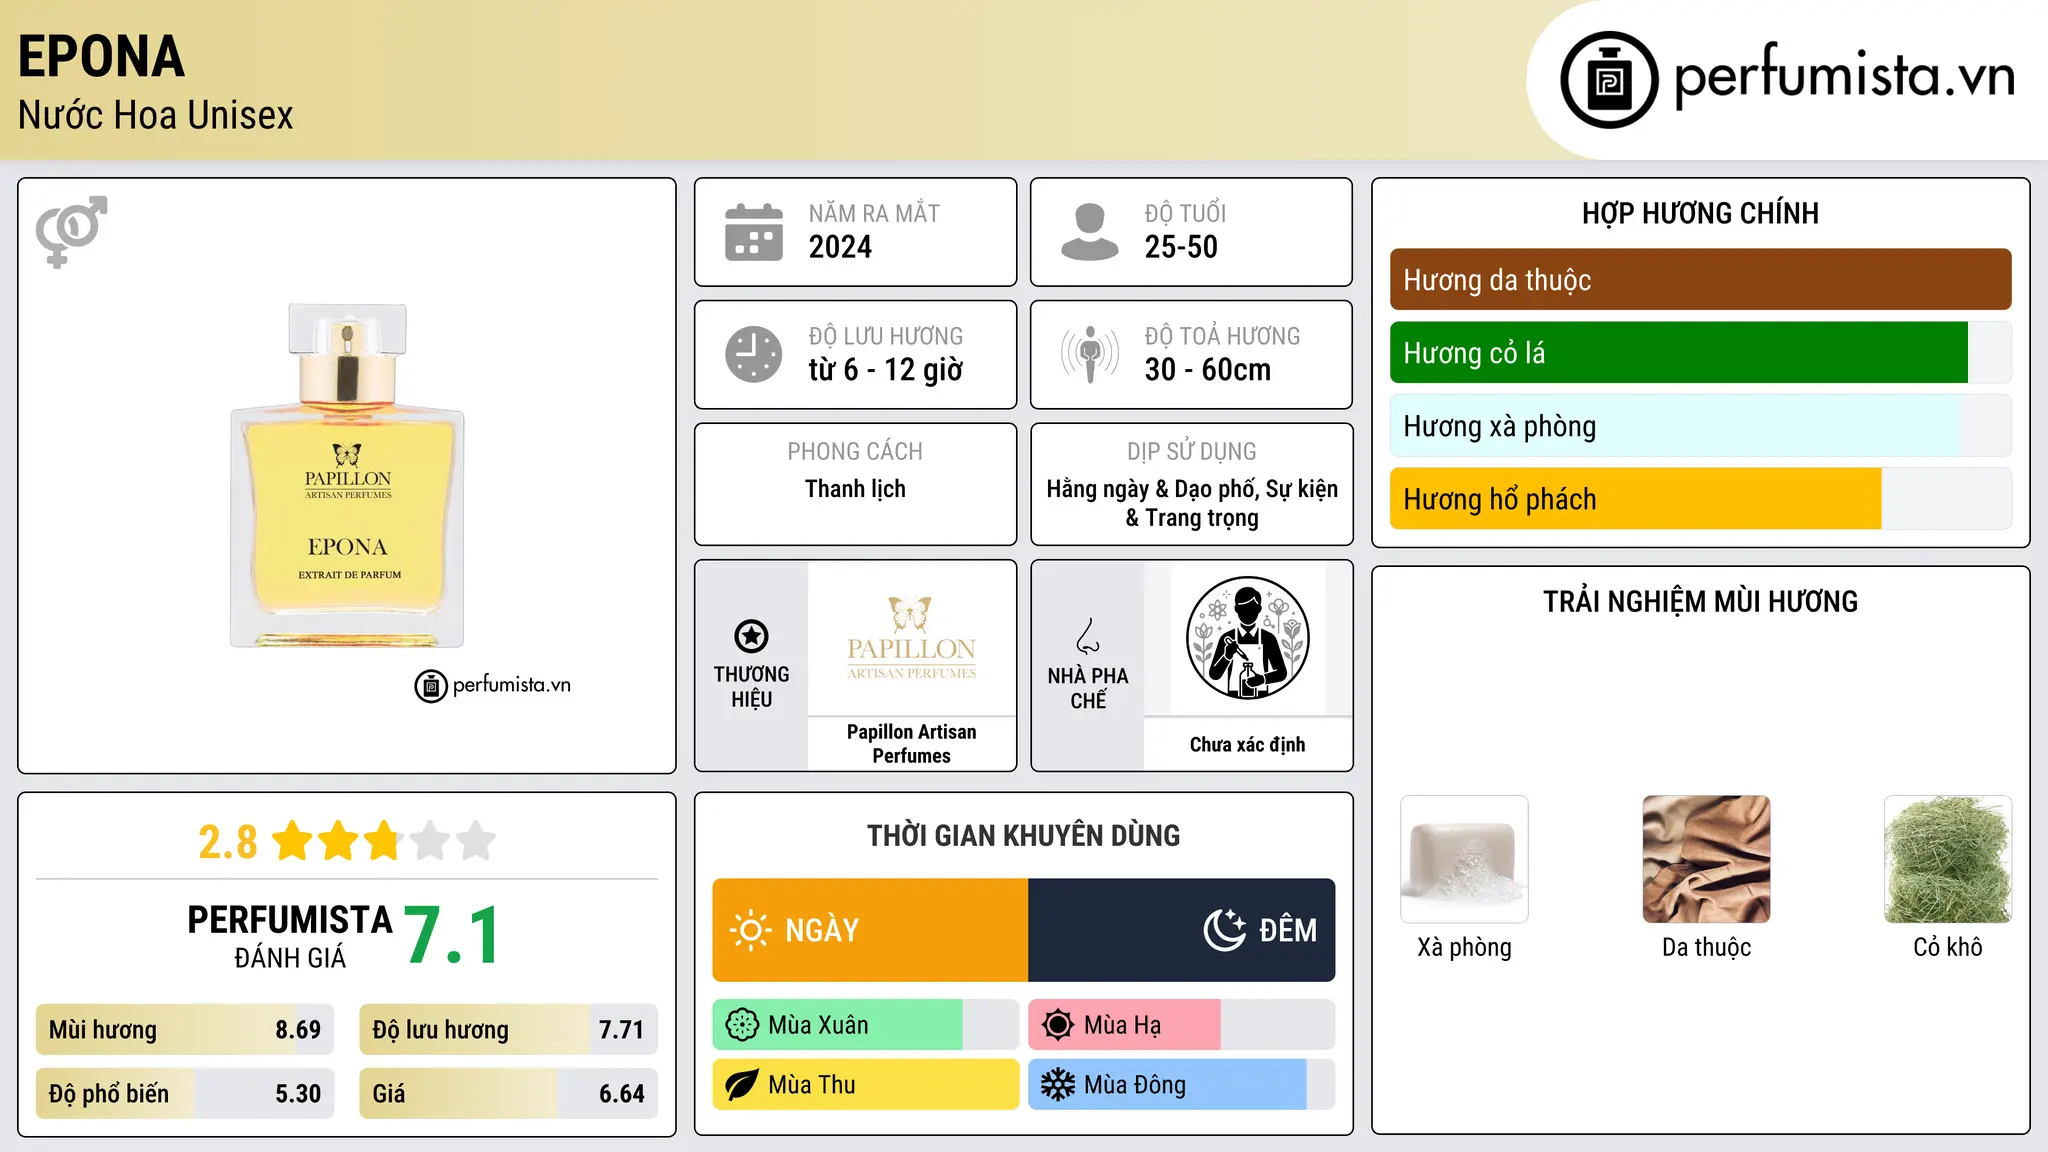Click the perfumista.vn perfume bottle logo icon
This screenshot has width=2048, height=1152.
(1609, 80)
